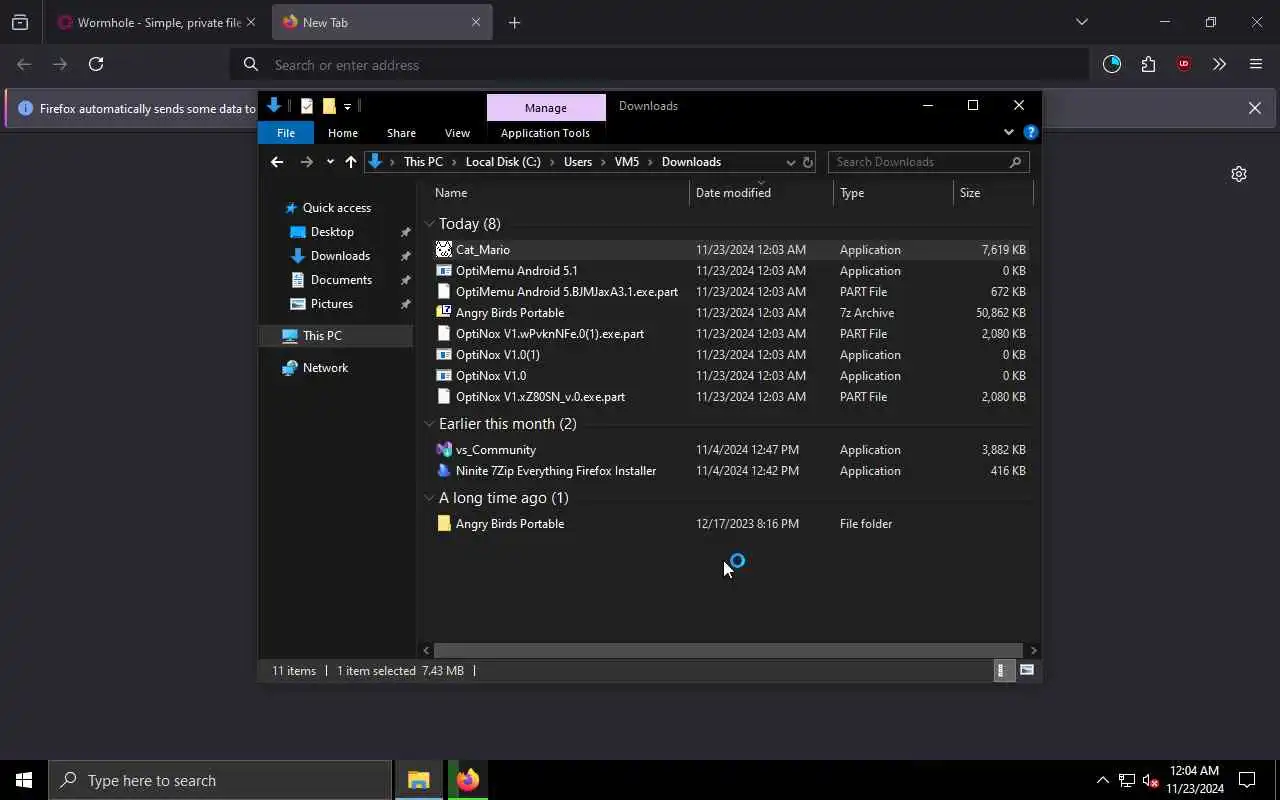Click the Angry Birds Portable 7z archive icon
The width and height of the screenshot is (1280, 800).
pyautogui.click(x=444, y=312)
